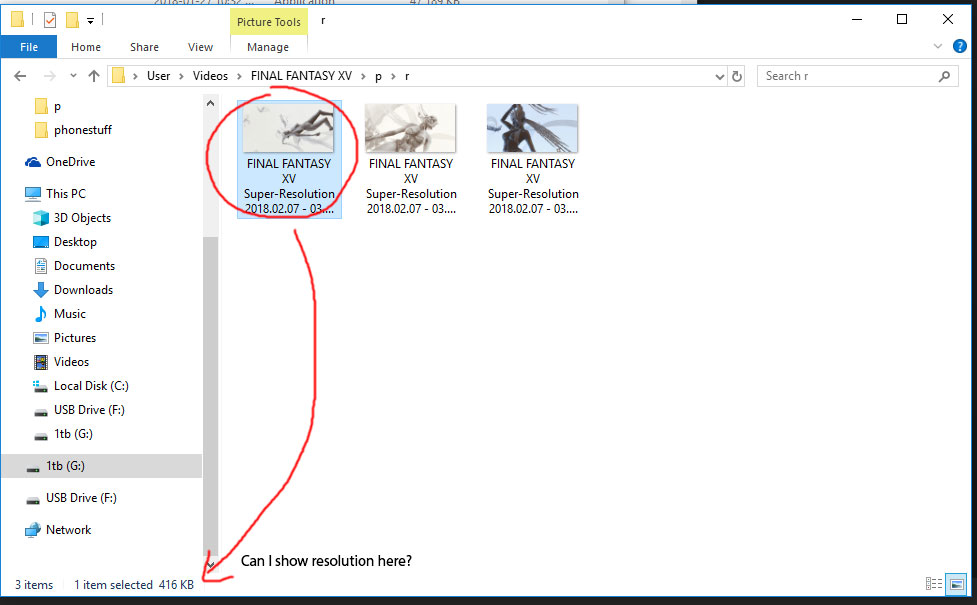This screenshot has height=605, width=977.
Task: Select This PC in the navigation pane
Action: (x=65, y=194)
